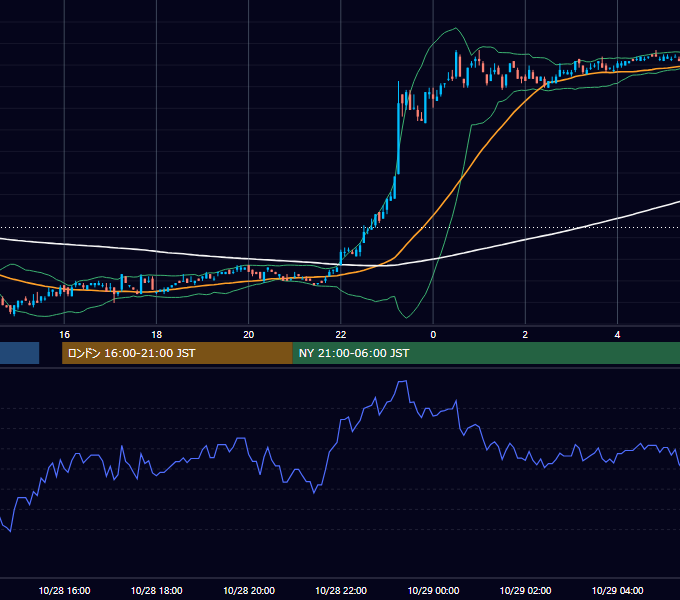This screenshot has width=680, height=600.
Task: Click the 10/29 00:00 date label
Action: (x=433, y=590)
